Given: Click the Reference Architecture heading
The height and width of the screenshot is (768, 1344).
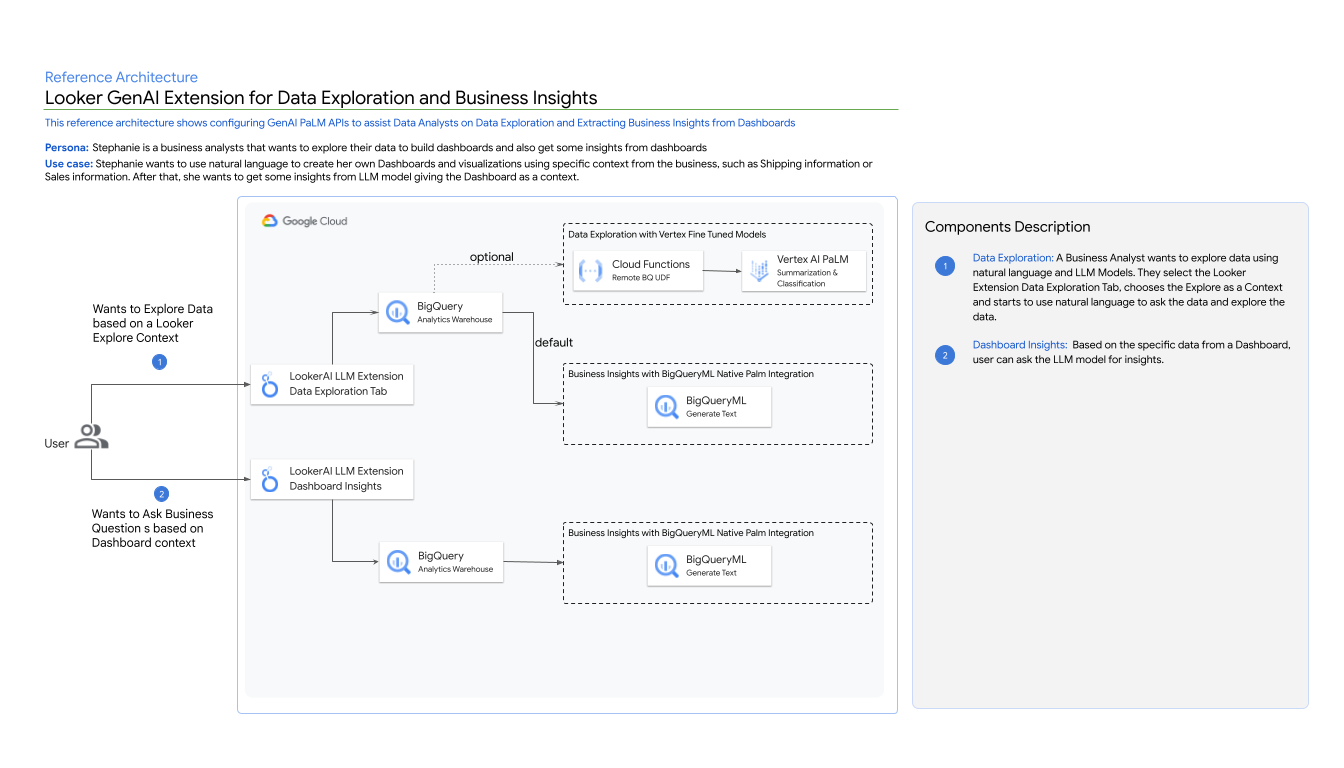Looking at the screenshot, I should [x=121, y=77].
